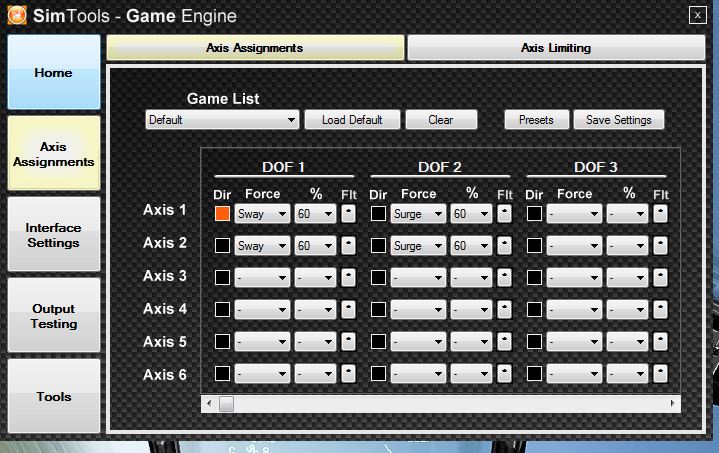Open Axis 3 DOF 1 force dropdown
This screenshot has width=719, height=453.
(x=262, y=277)
